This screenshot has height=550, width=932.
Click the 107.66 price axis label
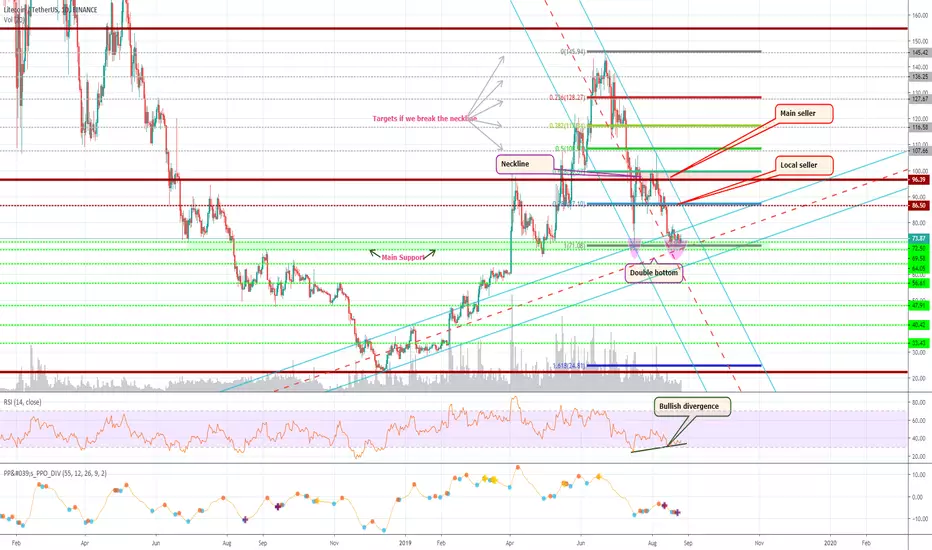coord(920,151)
